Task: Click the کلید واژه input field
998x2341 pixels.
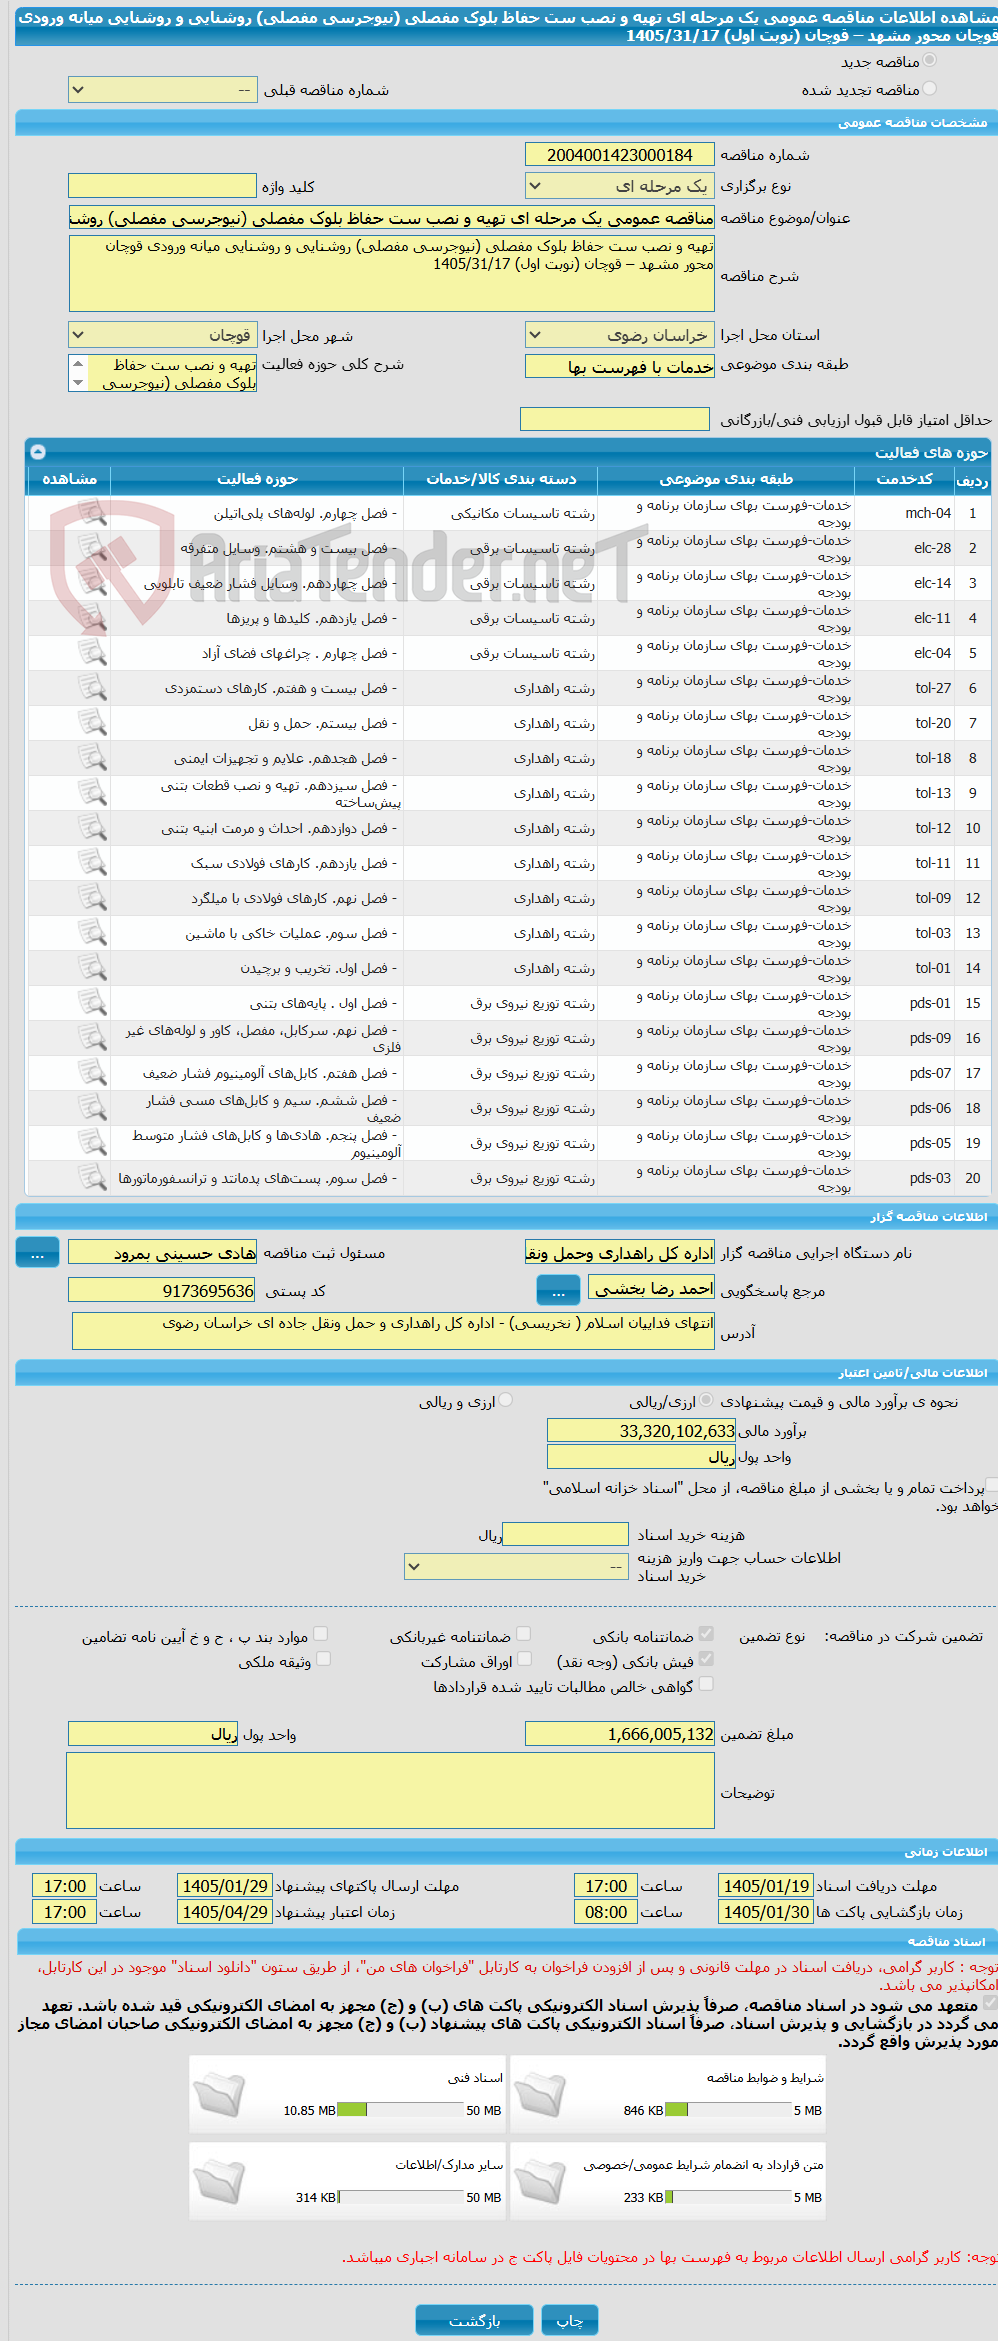Action: point(162,186)
